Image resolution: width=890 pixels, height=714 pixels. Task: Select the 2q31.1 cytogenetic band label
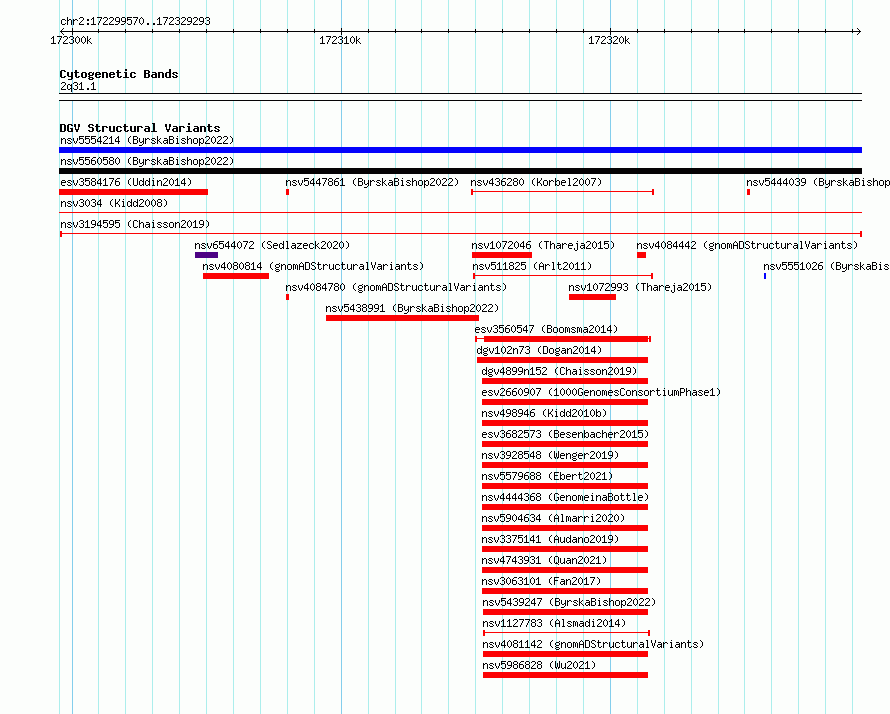[x=78, y=86]
